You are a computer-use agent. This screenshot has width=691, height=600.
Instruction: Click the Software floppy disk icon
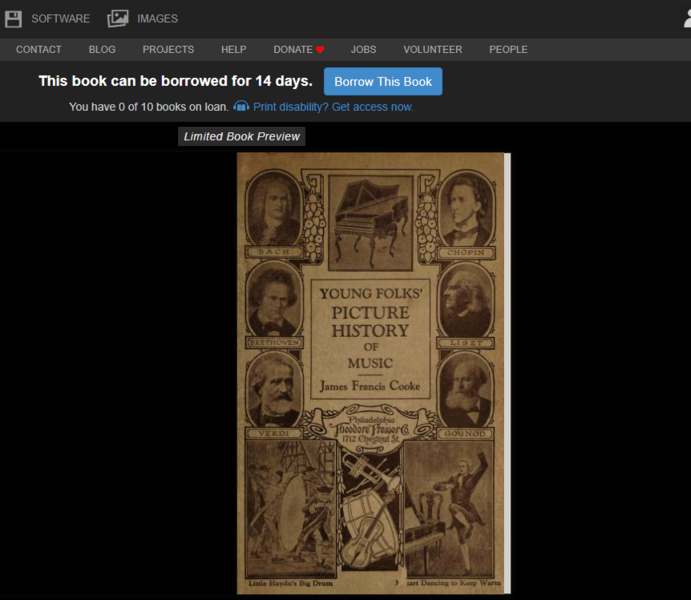pos(13,19)
